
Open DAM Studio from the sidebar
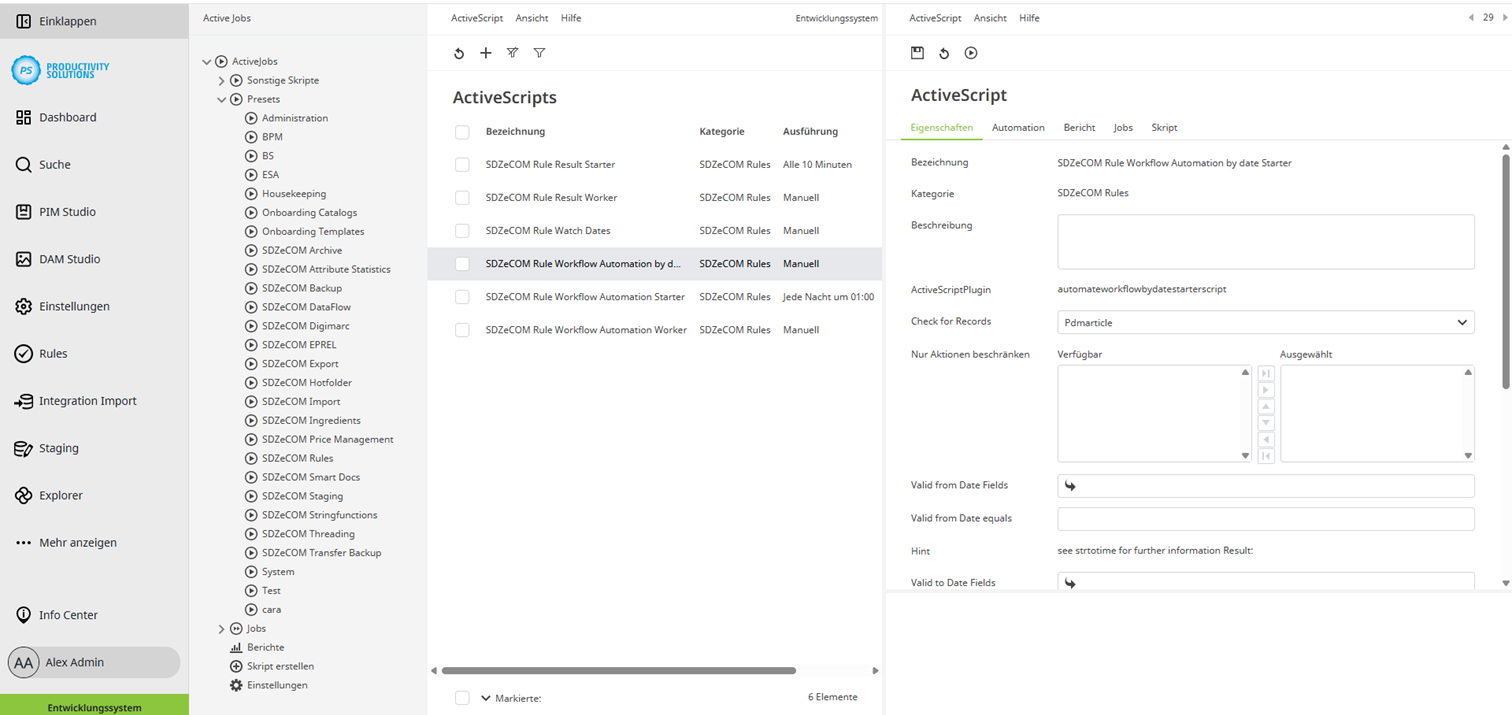(70, 258)
